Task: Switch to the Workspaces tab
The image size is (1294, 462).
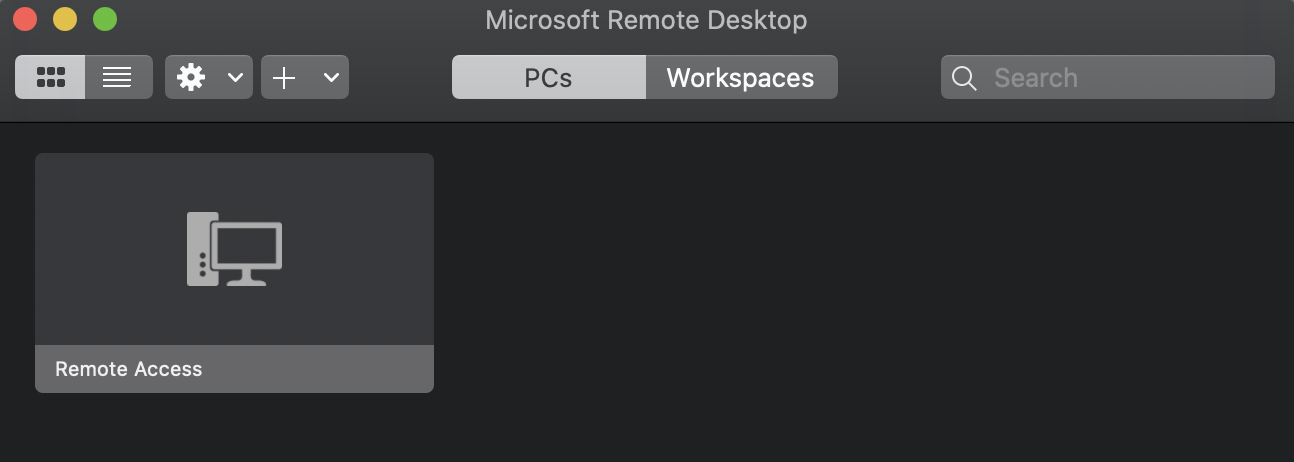Action: [x=740, y=77]
